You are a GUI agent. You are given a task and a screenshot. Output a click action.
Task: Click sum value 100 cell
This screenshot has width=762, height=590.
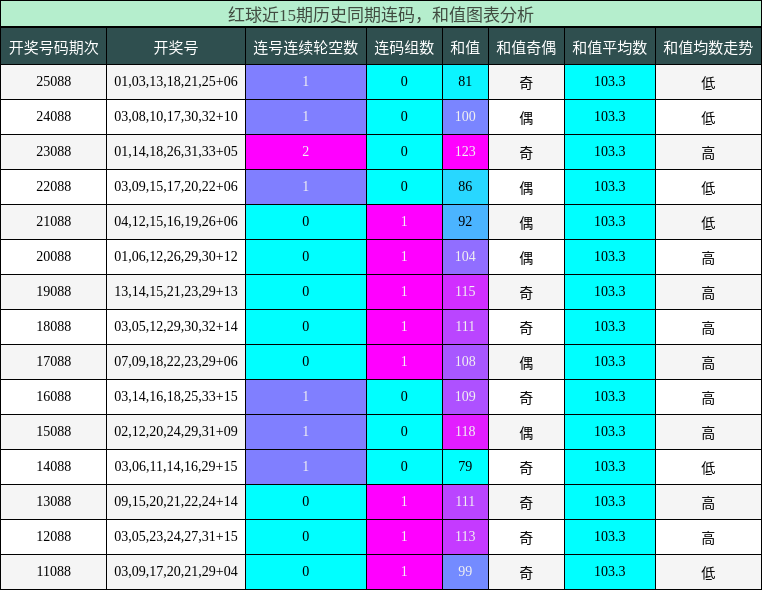(465, 117)
